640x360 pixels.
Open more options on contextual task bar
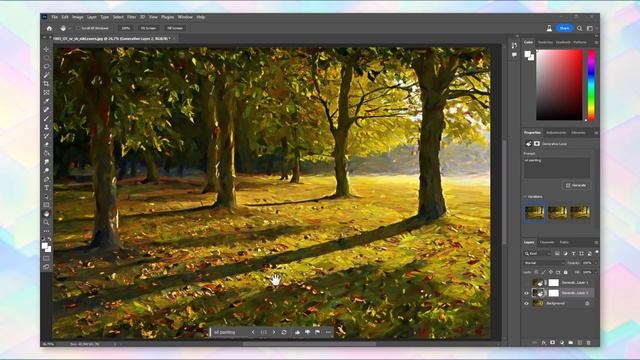point(328,332)
